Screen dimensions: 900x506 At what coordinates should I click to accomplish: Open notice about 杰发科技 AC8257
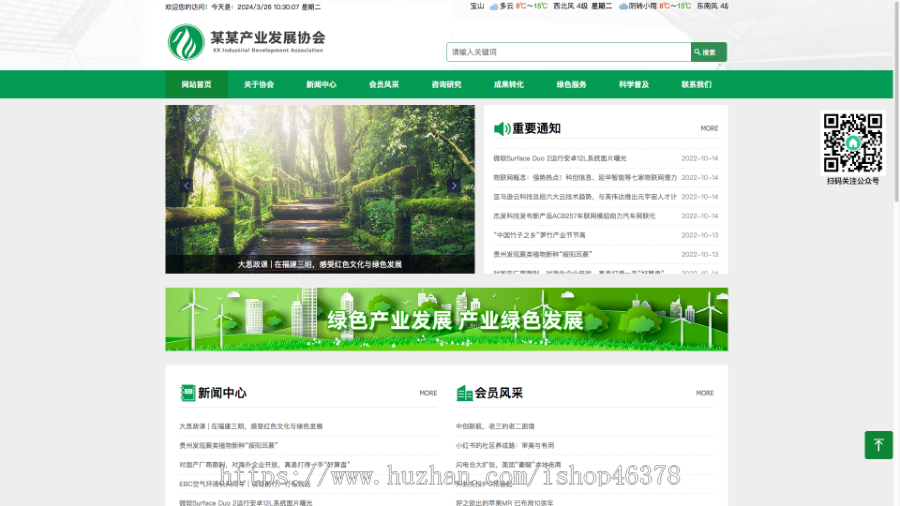click(574, 216)
